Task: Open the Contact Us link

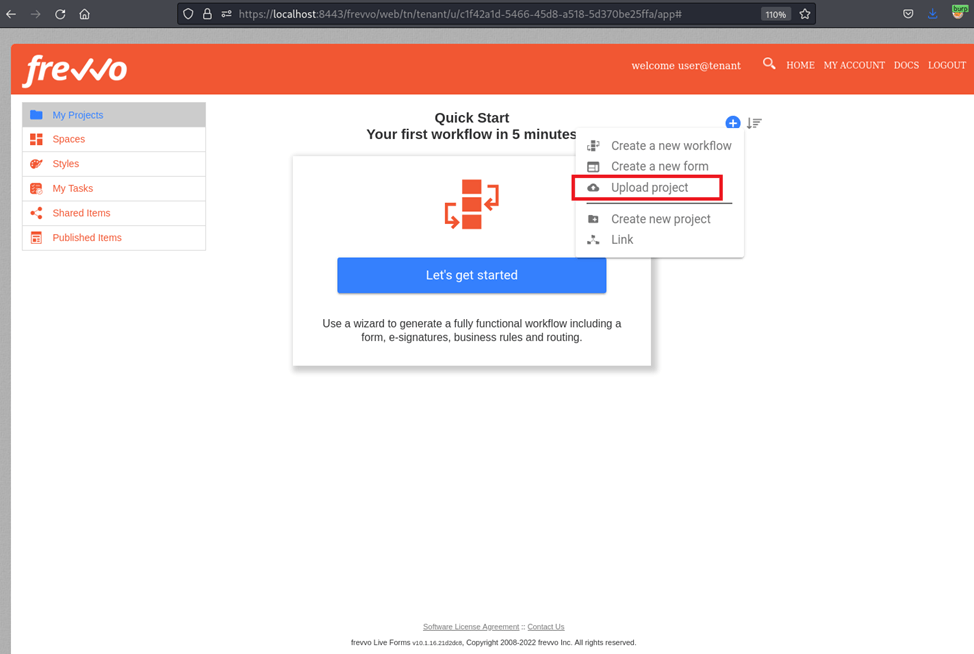Action: pos(545,626)
